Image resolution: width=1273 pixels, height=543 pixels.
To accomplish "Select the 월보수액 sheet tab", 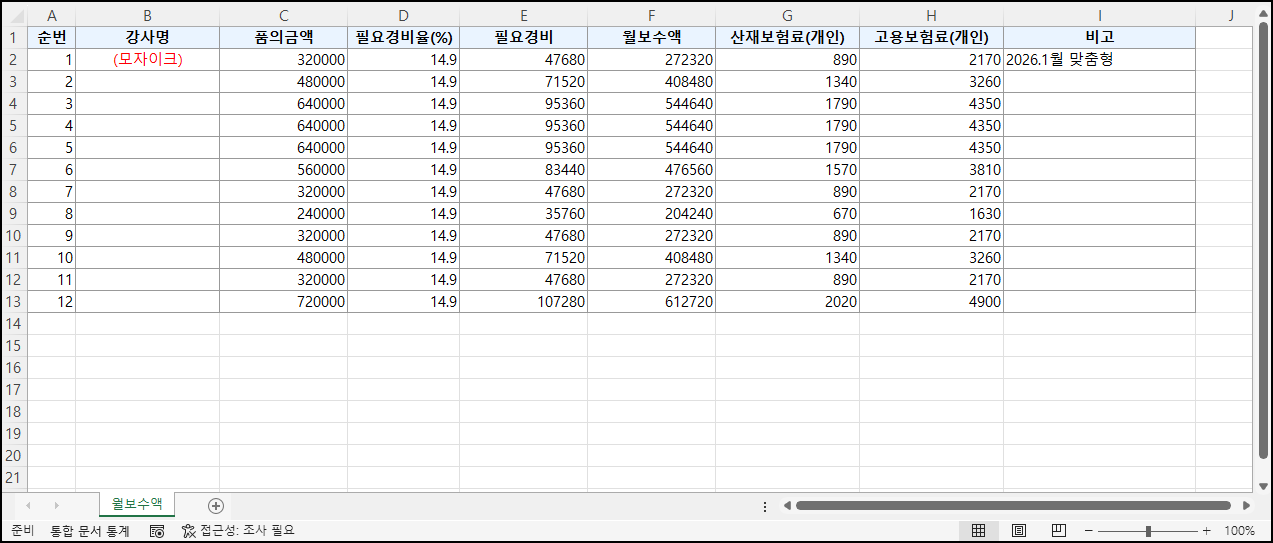I will [x=137, y=504].
